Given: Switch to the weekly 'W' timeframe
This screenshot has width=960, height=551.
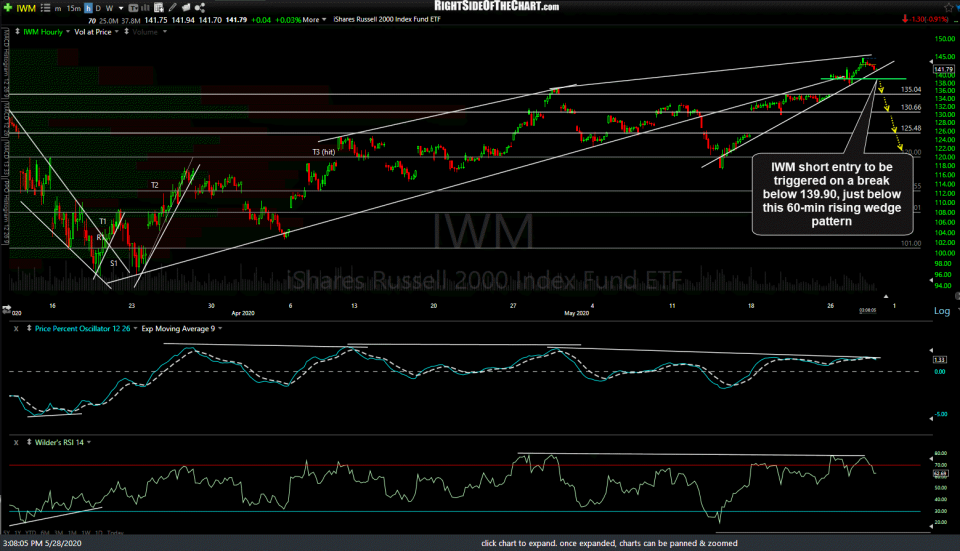Looking at the screenshot, I should click(x=110, y=8).
